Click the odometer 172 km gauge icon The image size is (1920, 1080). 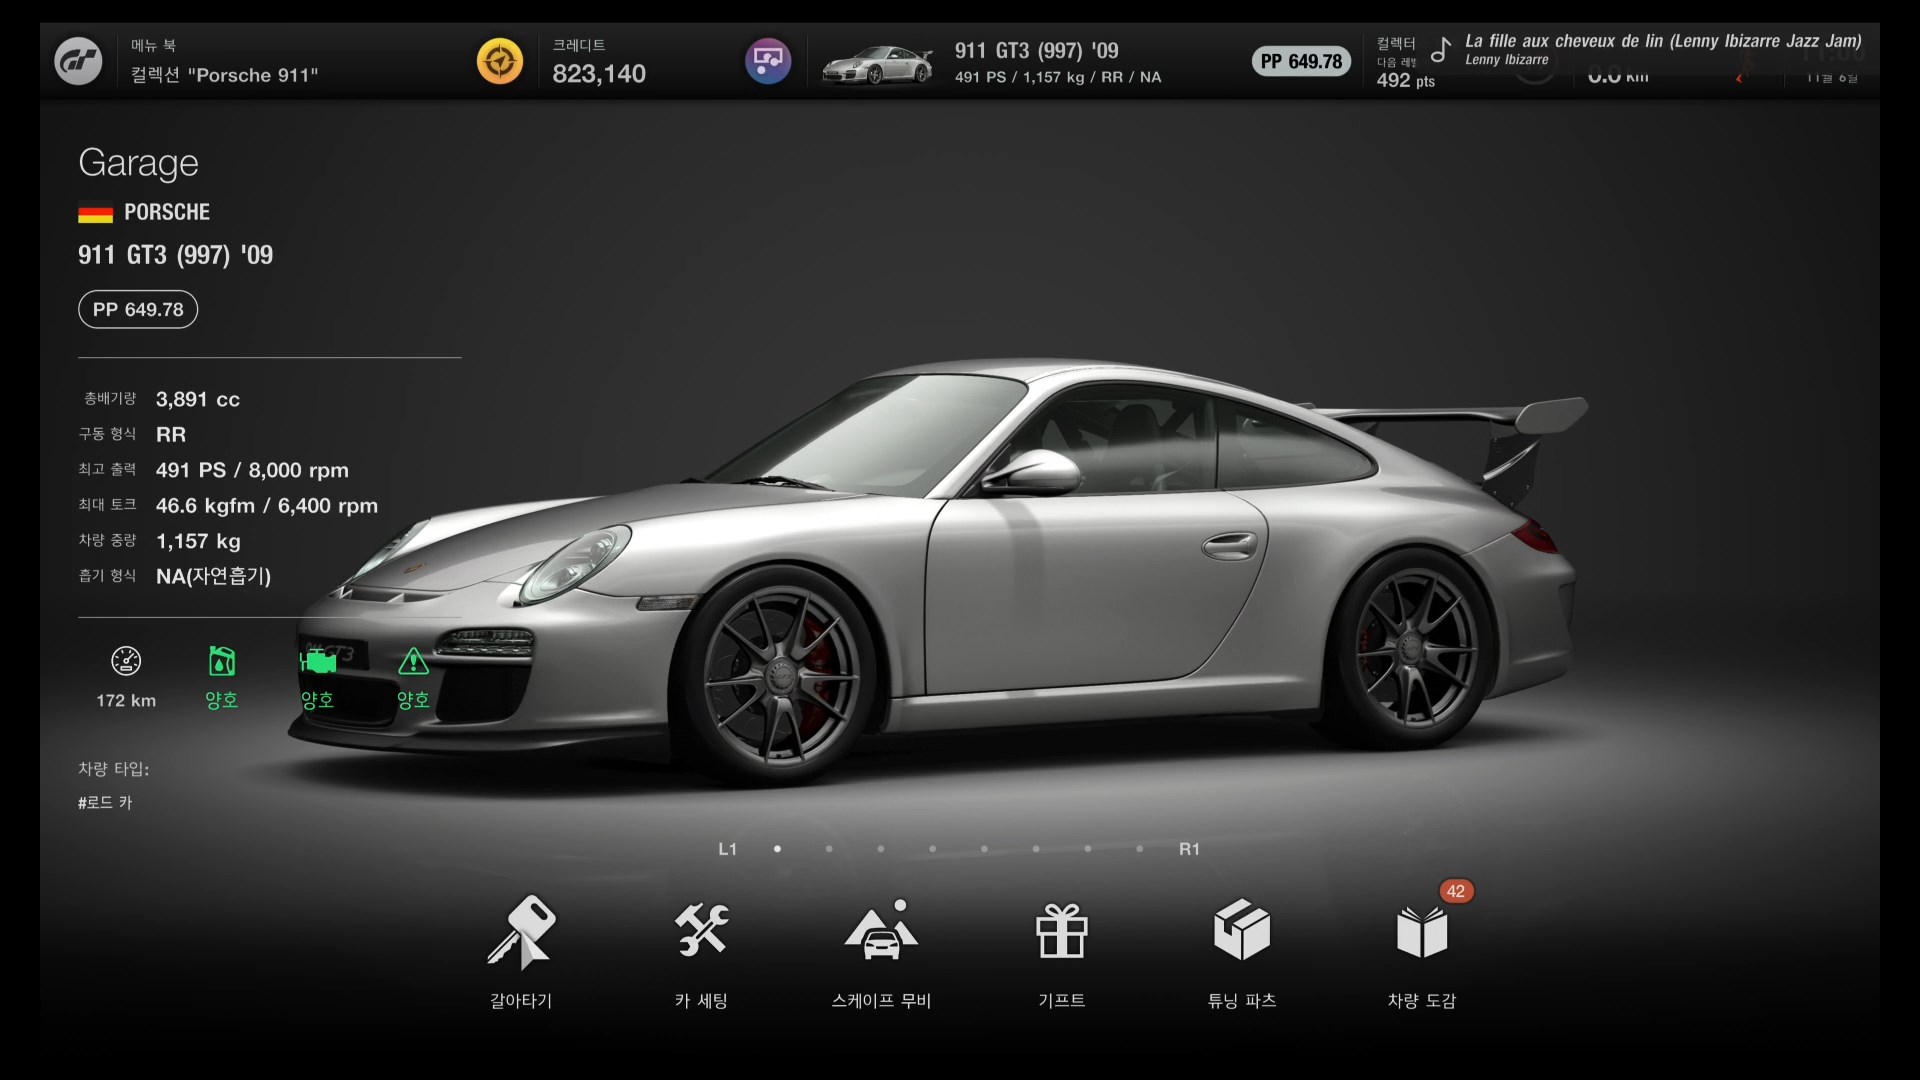pos(126,662)
